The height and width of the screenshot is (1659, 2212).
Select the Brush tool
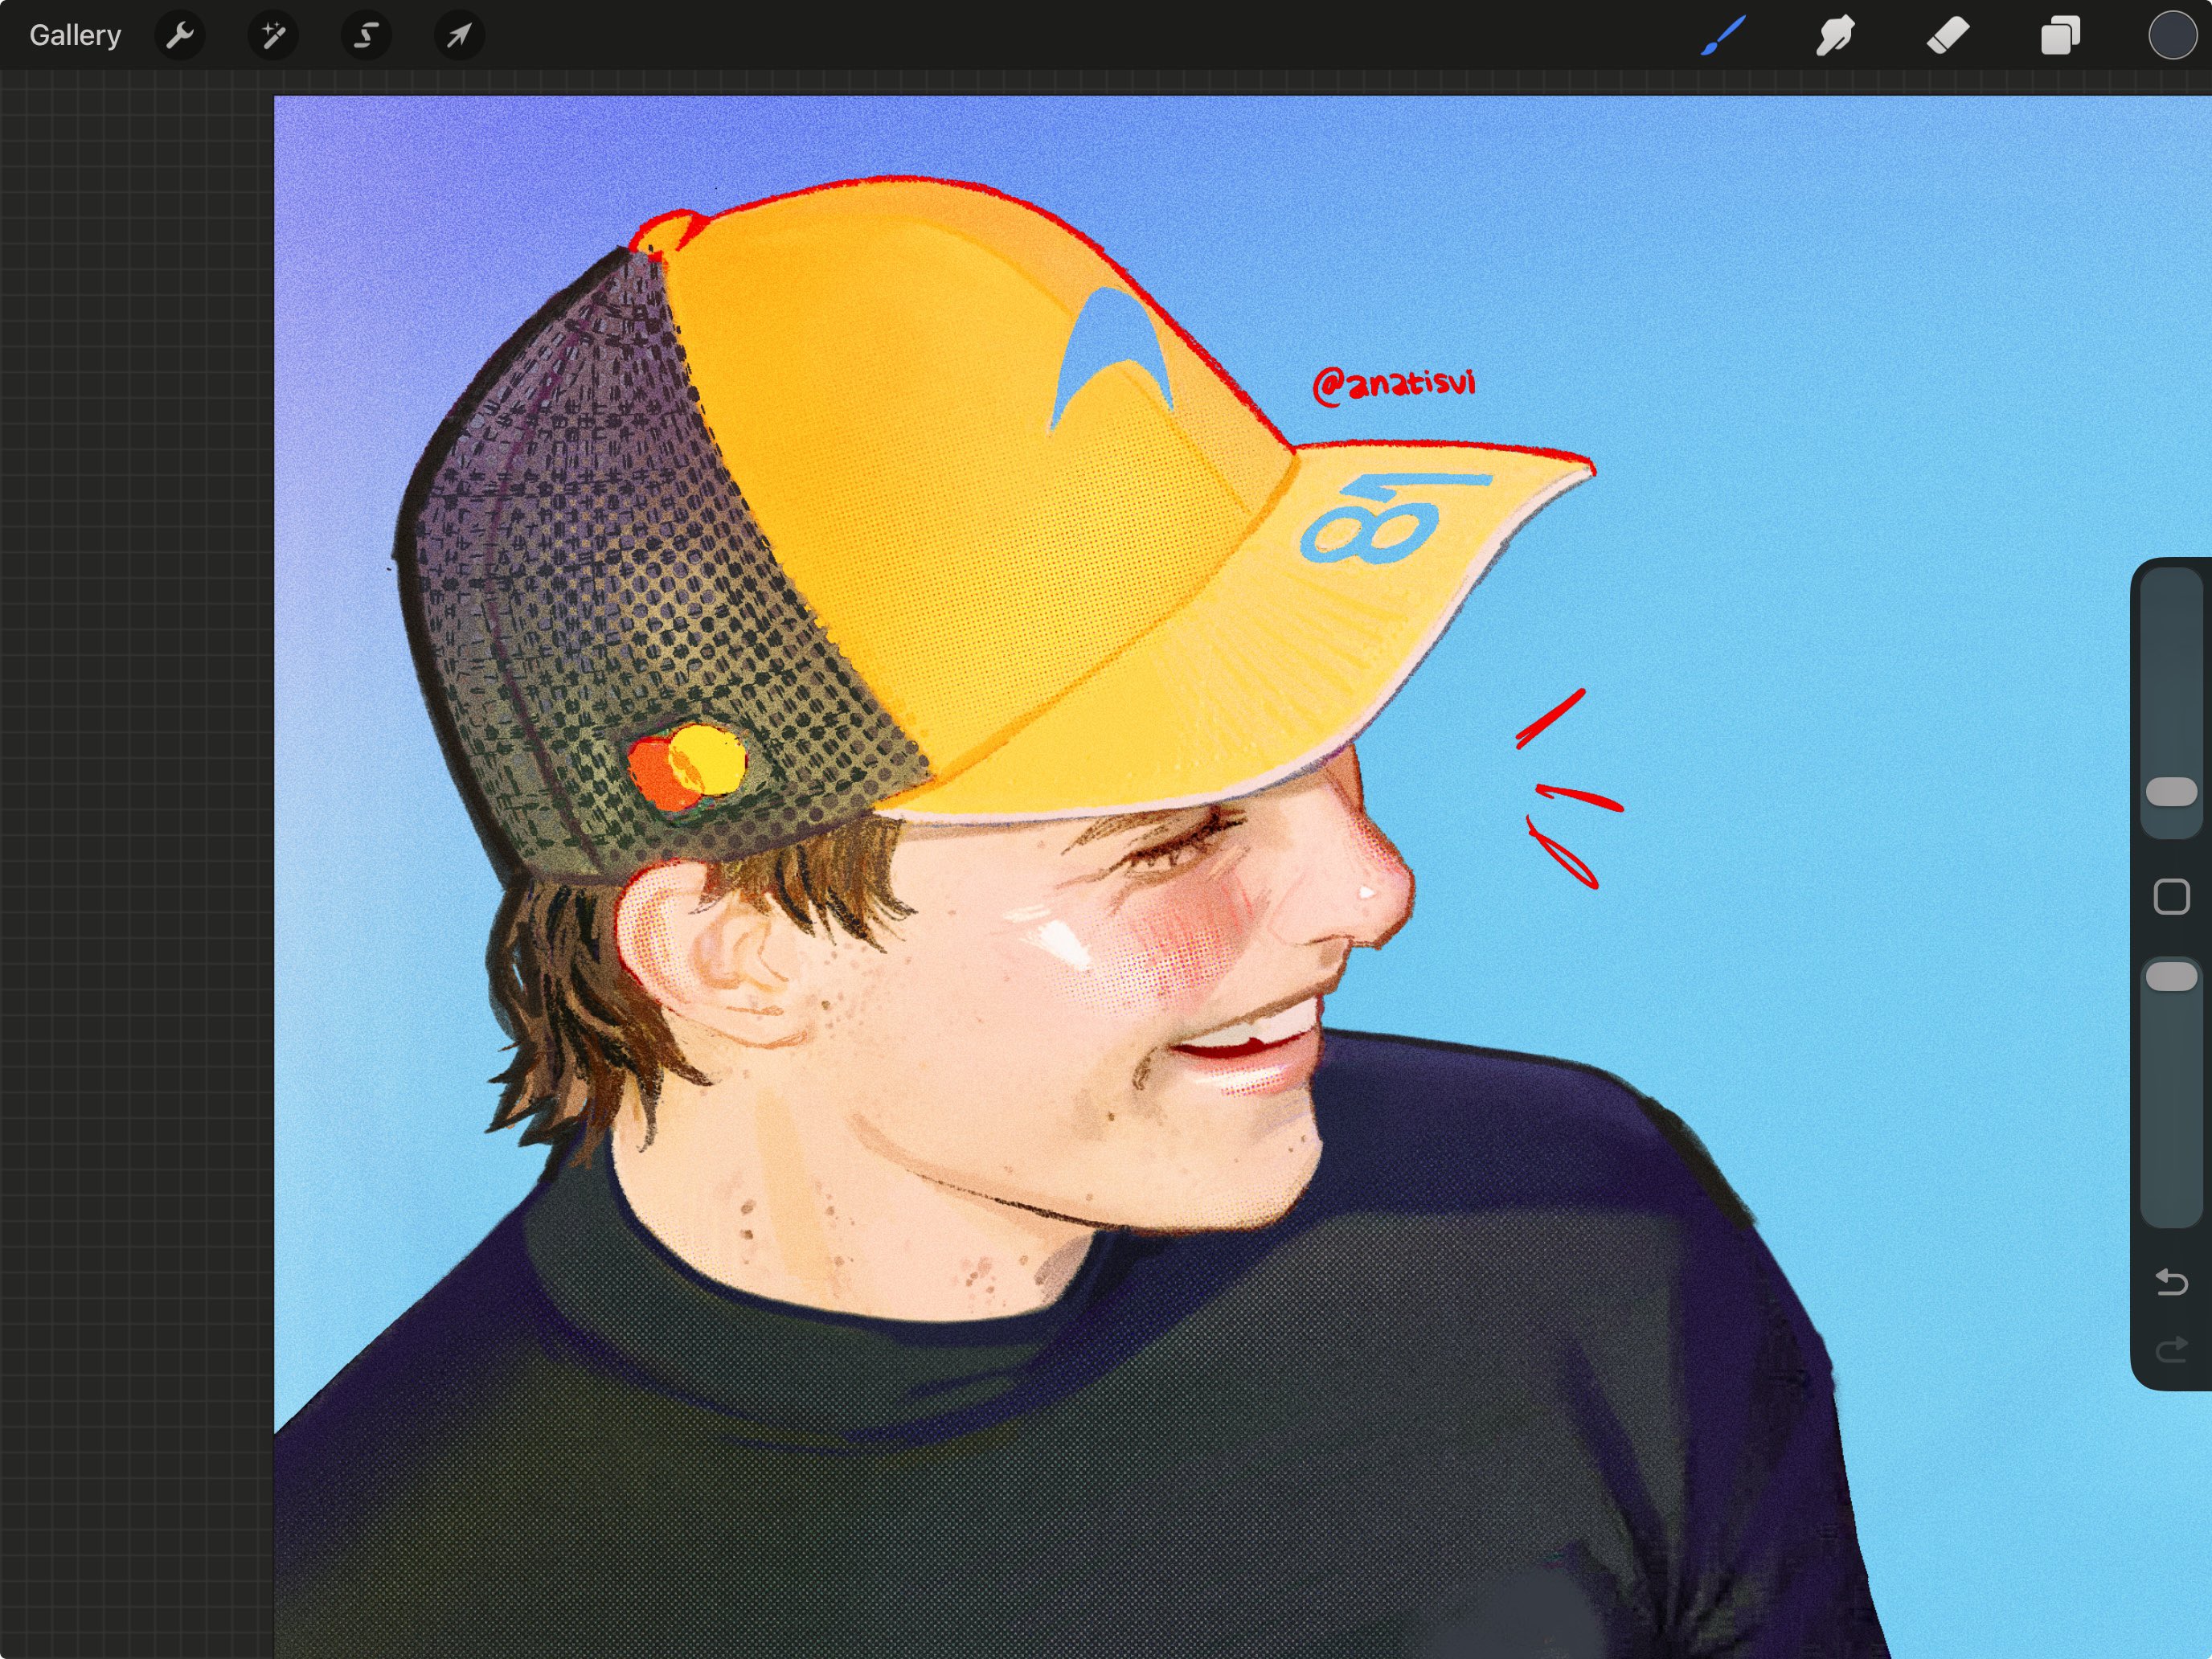1723,36
